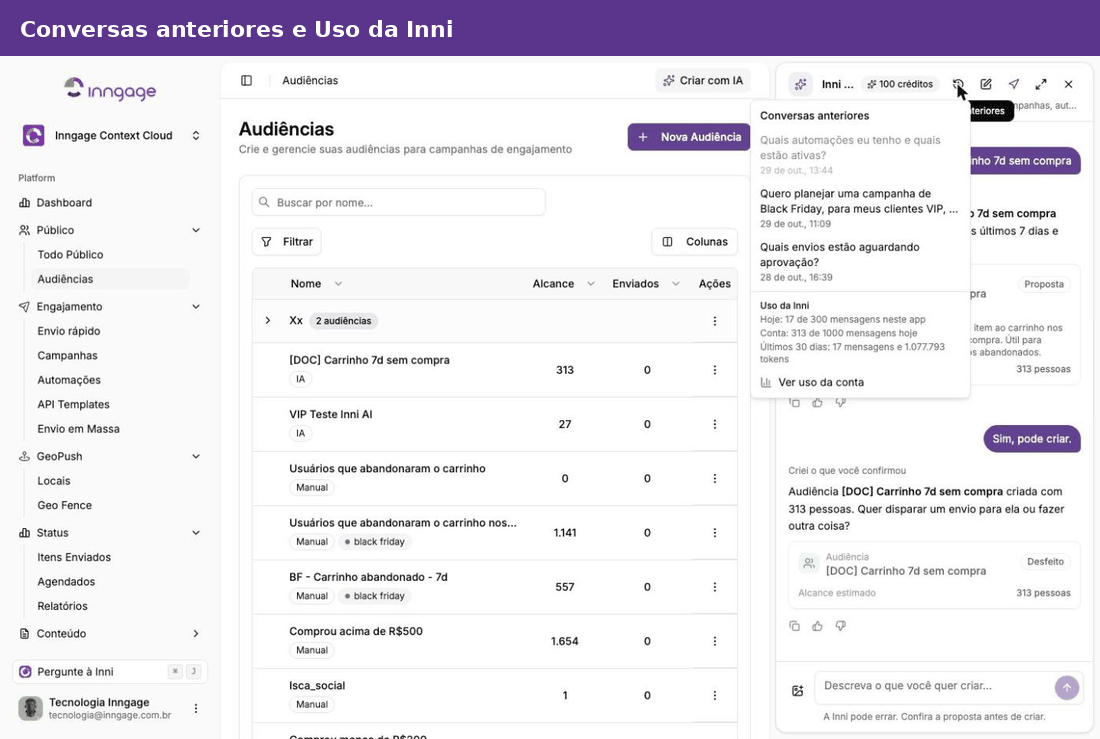Screen dimensions: 1100x739
Task: Collapse the Status sidebar section
Action: 196,533
